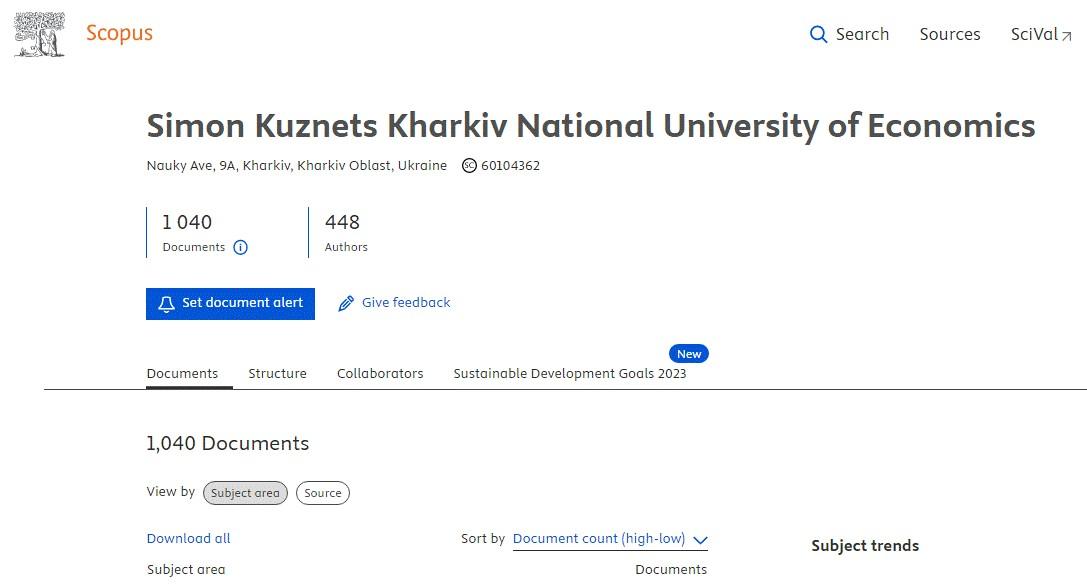Click the Documents info icon

point(240,248)
